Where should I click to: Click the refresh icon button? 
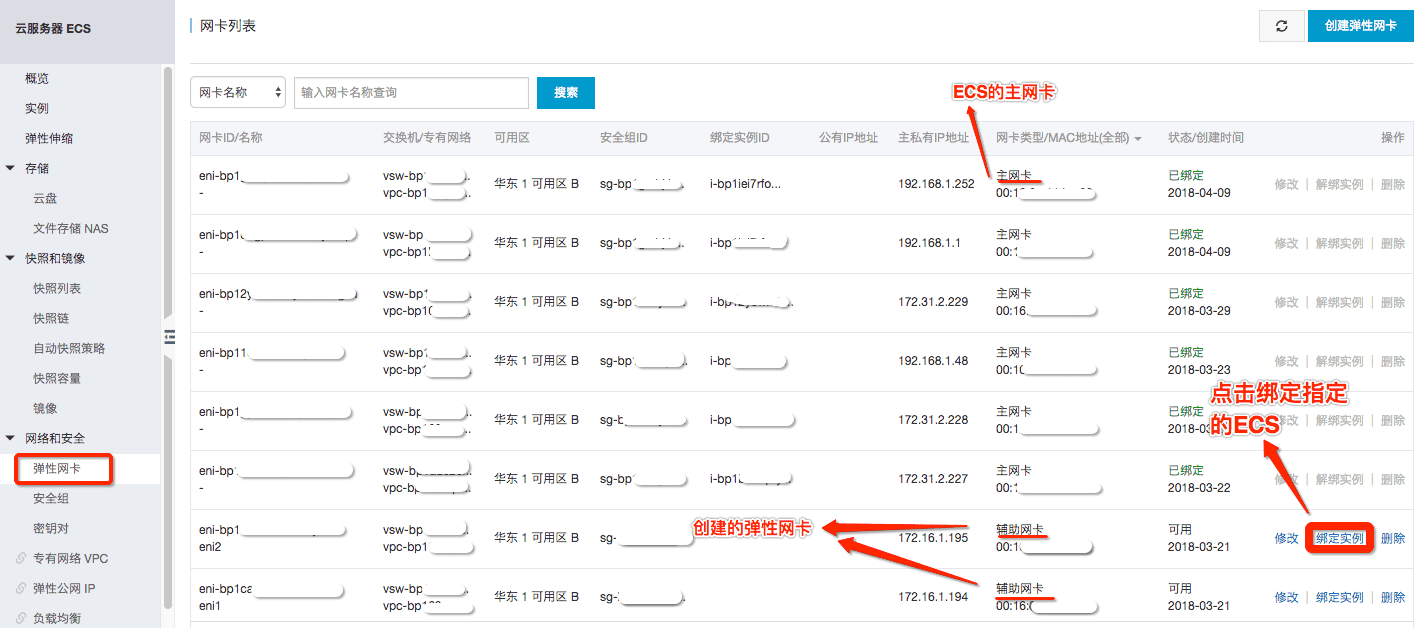click(x=1281, y=26)
